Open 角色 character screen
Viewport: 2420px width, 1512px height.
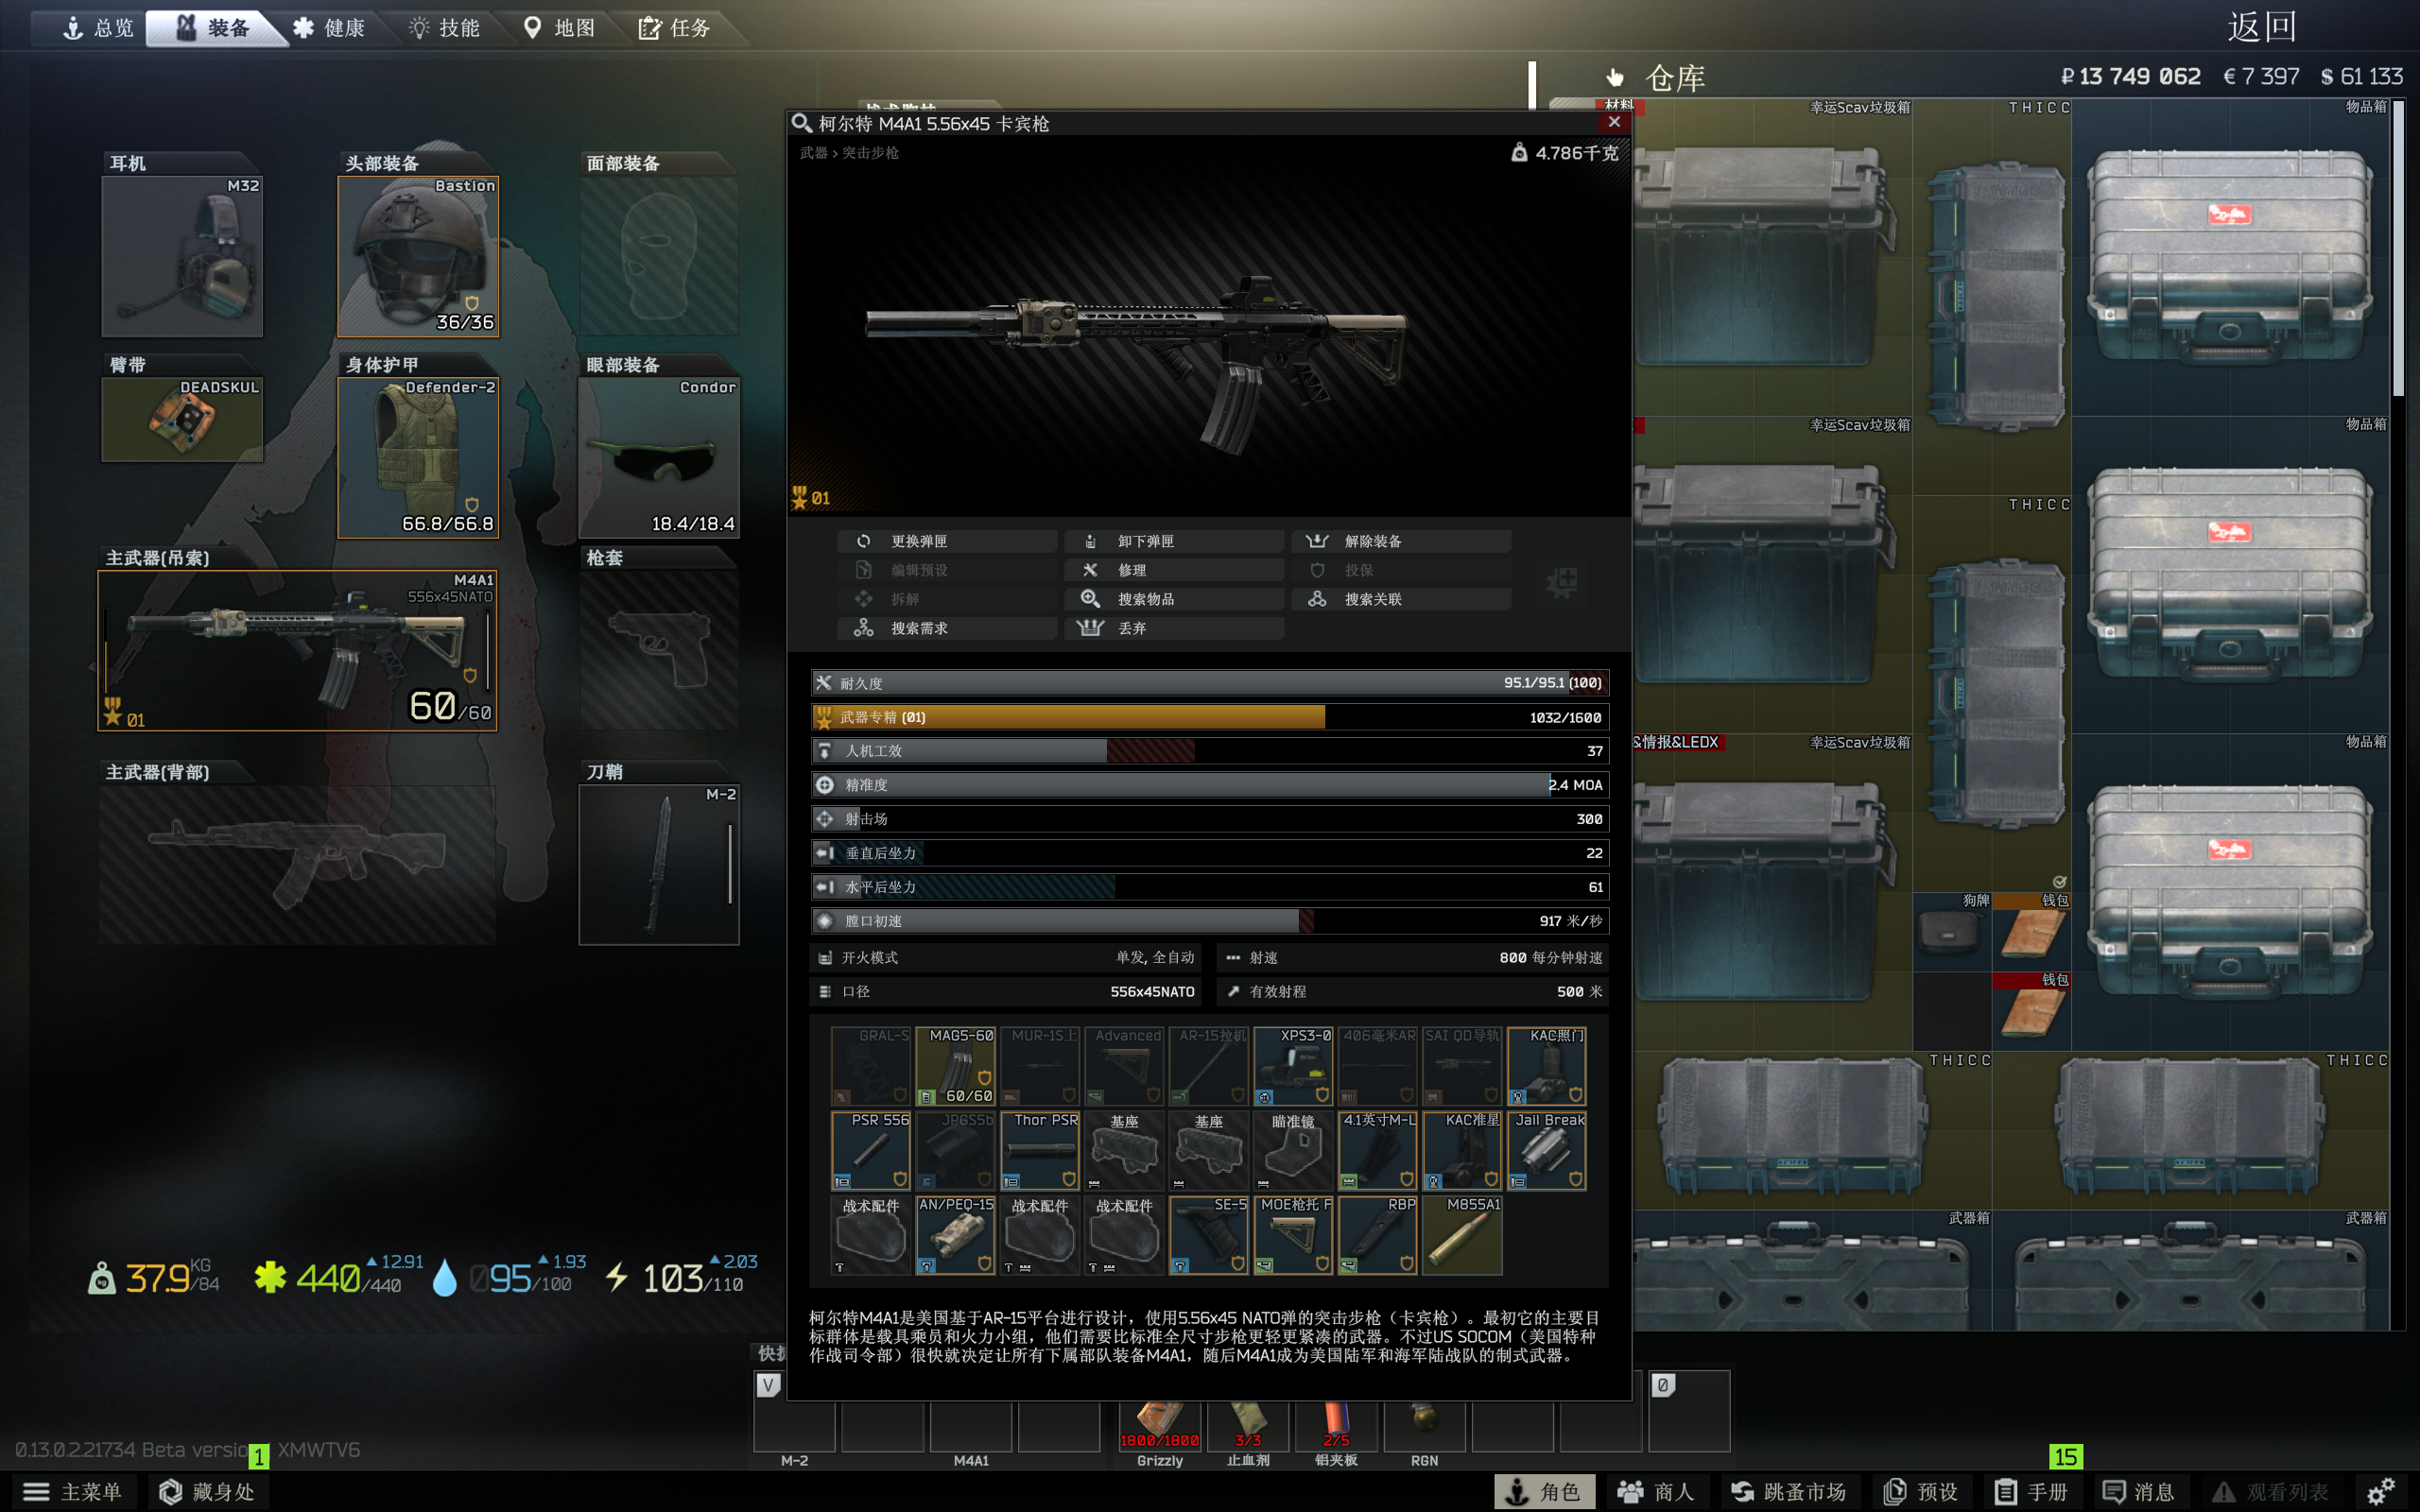pos(1545,1491)
